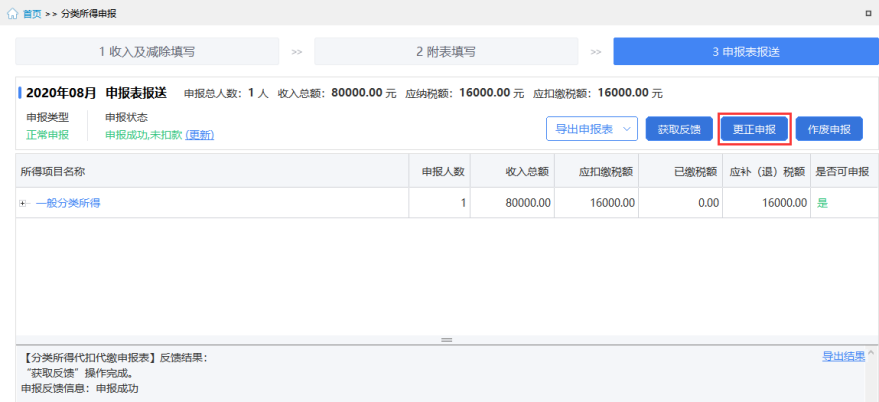This screenshot has width=879, height=402.
Task: Click the 获取反馈 button
Action: [x=679, y=129]
